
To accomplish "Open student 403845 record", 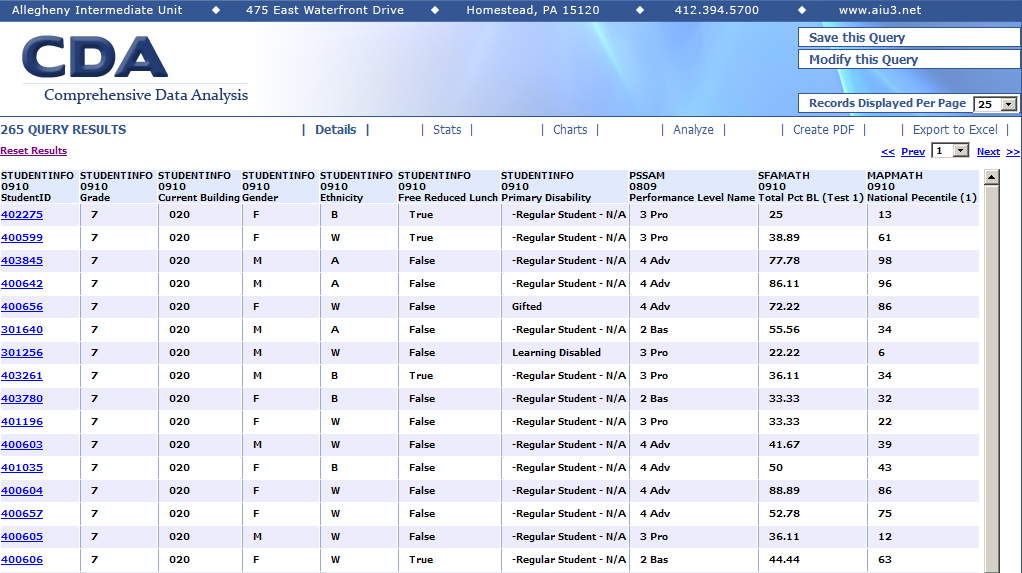I will point(22,261).
